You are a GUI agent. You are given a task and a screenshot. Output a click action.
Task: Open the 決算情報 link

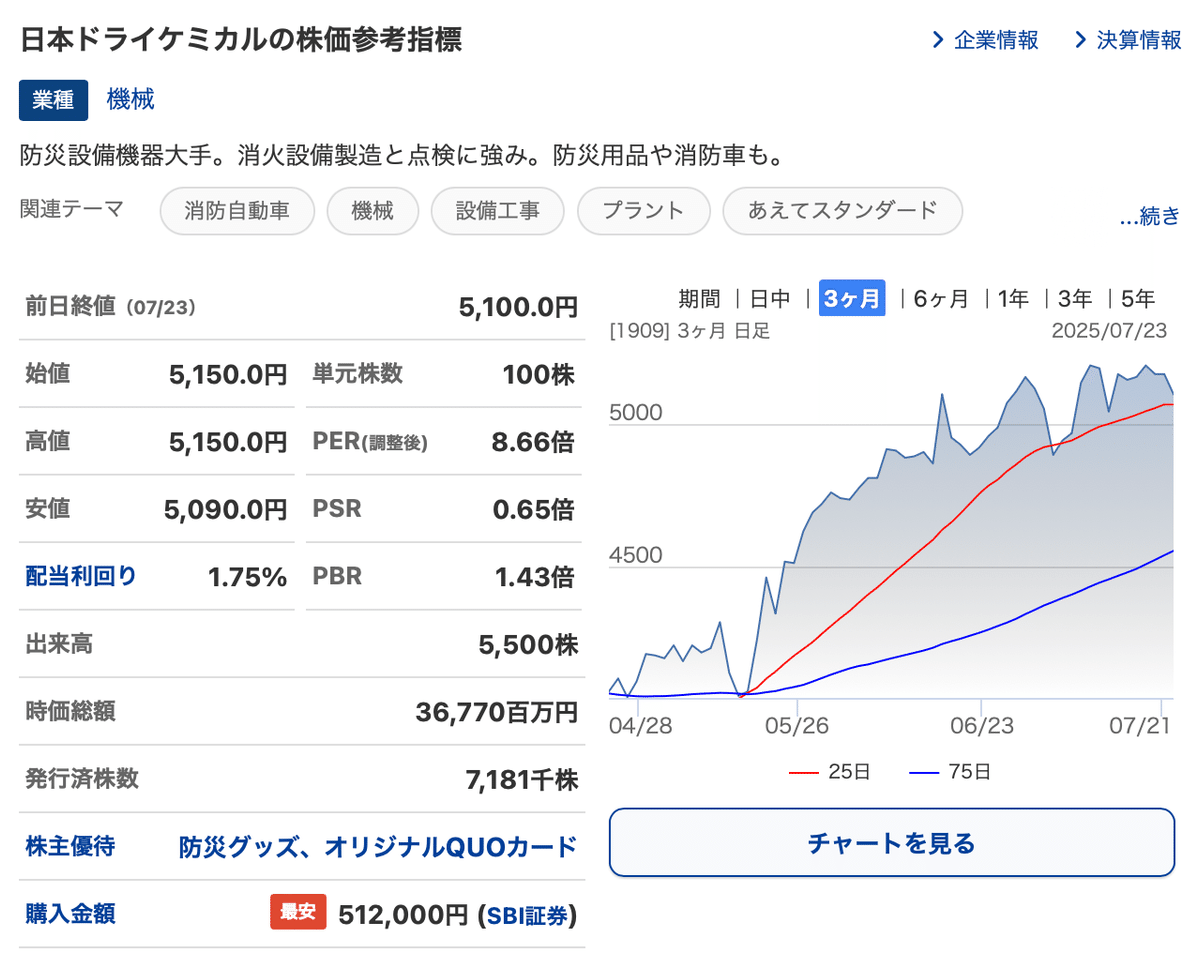tap(1139, 40)
